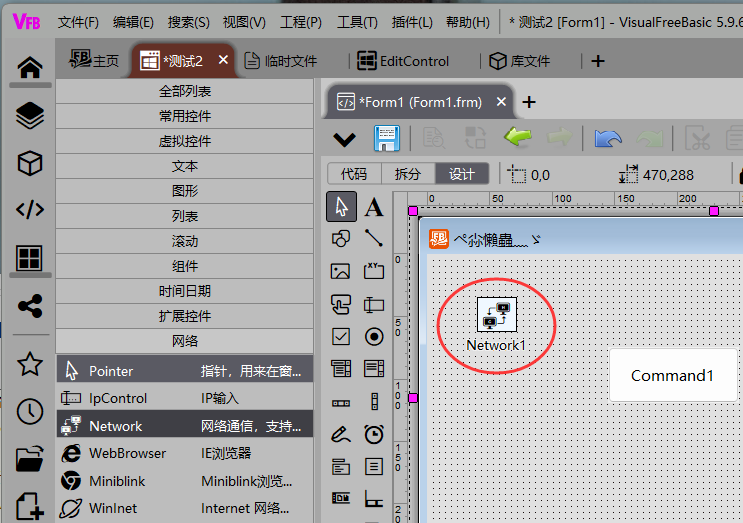Click the save floppy disk icon
743x523 pixels.
point(387,138)
